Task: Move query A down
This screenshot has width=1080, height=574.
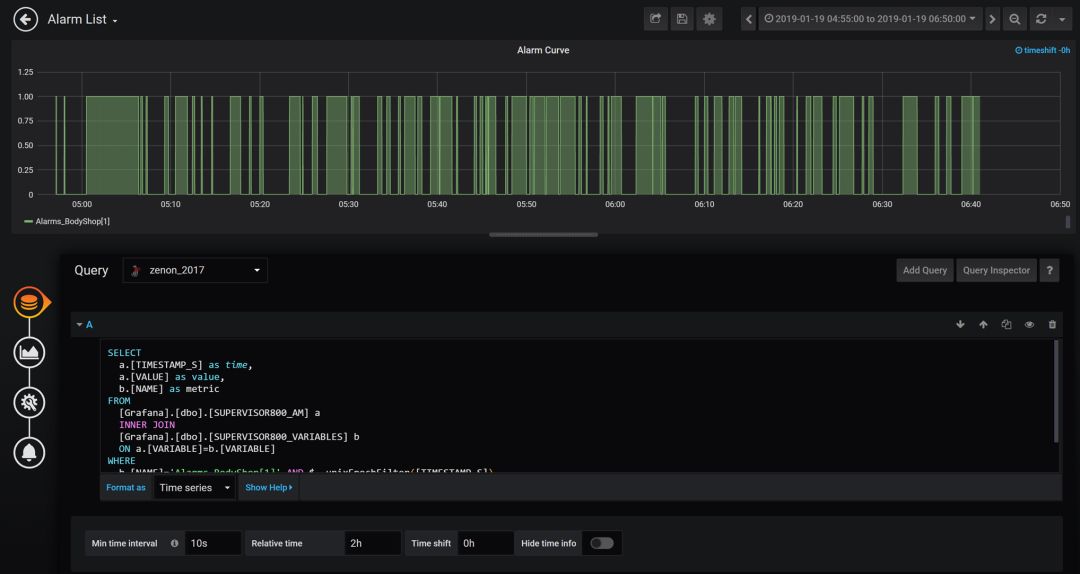Action: pyautogui.click(x=961, y=325)
